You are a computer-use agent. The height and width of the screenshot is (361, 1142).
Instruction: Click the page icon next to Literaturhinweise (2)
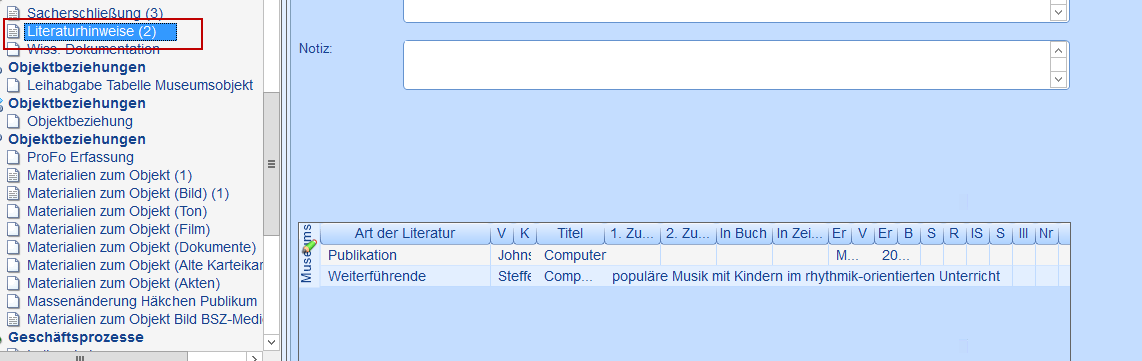pyautogui.click(x=13, y=31)
